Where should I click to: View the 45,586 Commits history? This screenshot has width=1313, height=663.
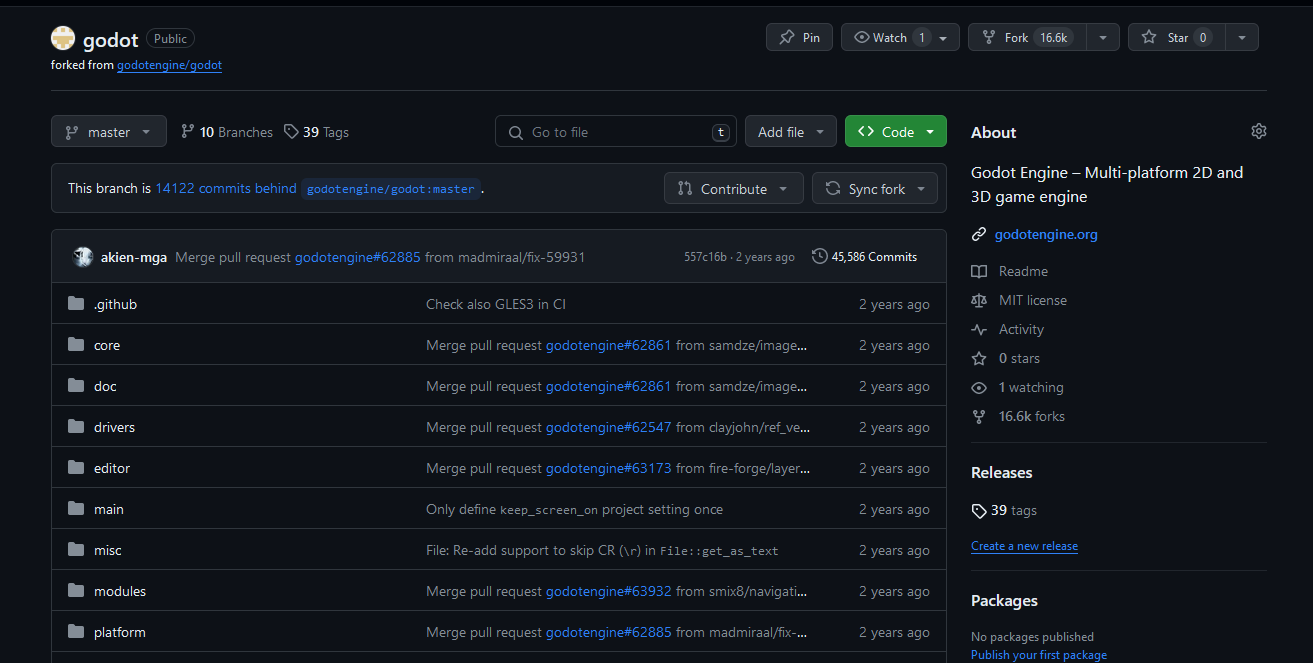(x=865, y=257)
